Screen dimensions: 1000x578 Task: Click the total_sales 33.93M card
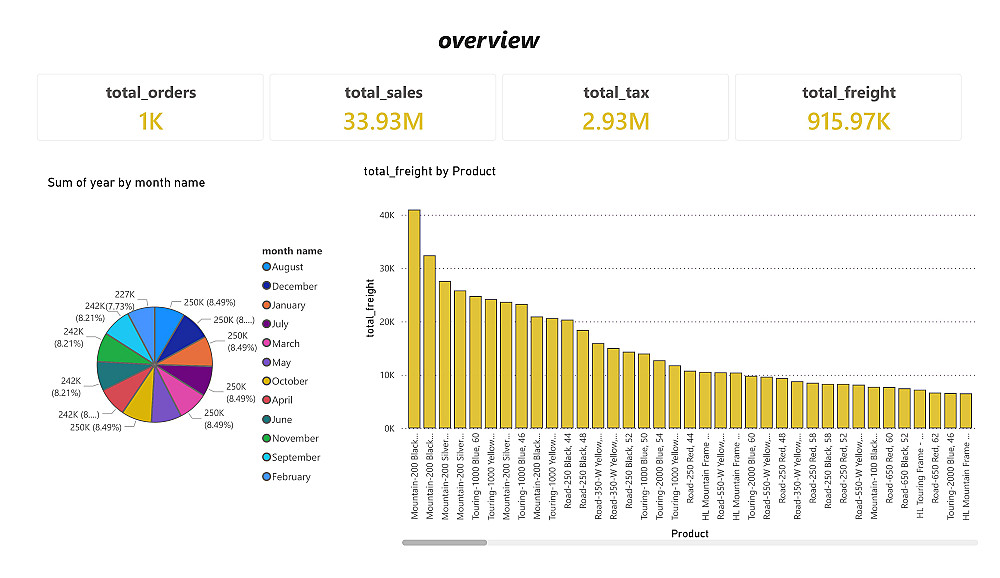[383, 107]
